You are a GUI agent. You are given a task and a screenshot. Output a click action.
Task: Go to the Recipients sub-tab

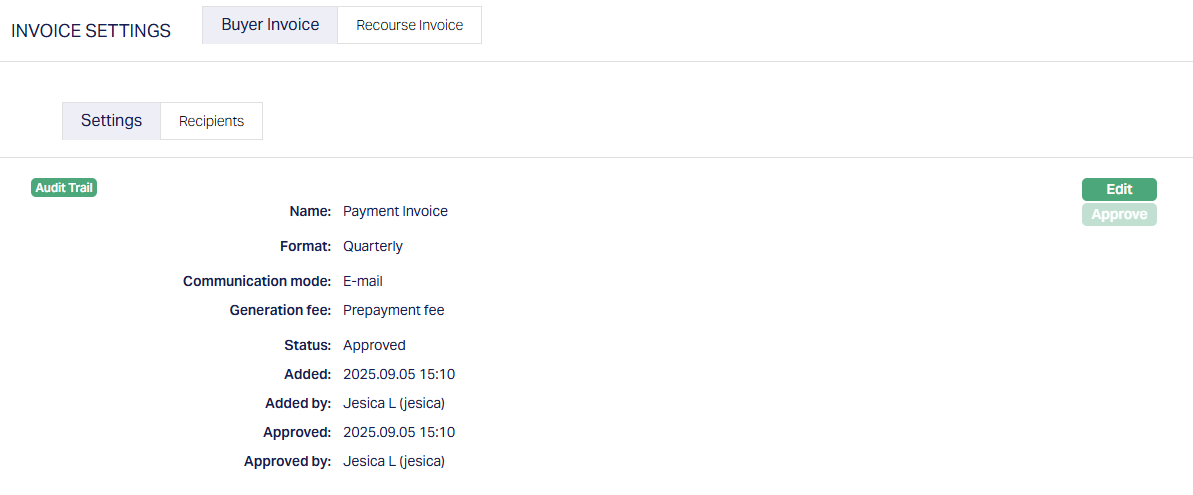coord(211,121)
